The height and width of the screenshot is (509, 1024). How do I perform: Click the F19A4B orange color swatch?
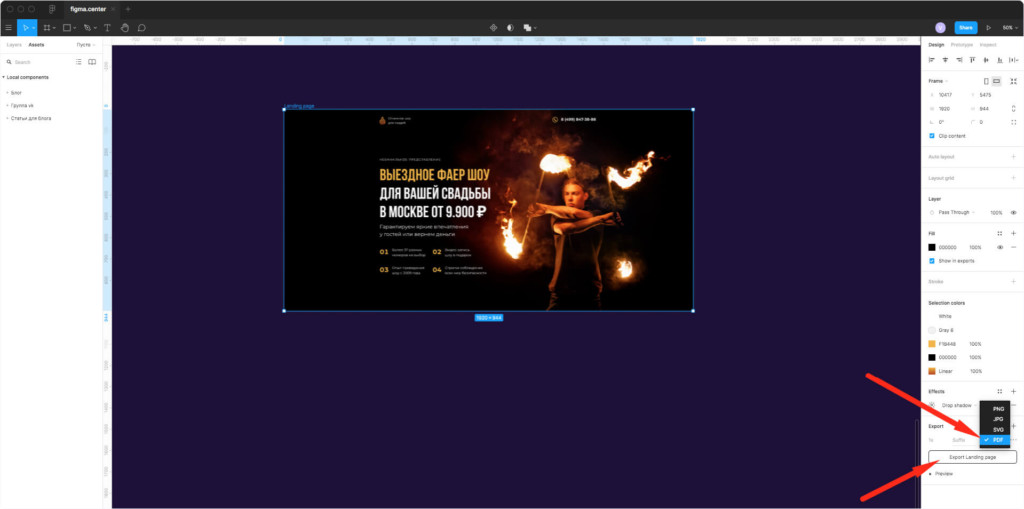932,343
